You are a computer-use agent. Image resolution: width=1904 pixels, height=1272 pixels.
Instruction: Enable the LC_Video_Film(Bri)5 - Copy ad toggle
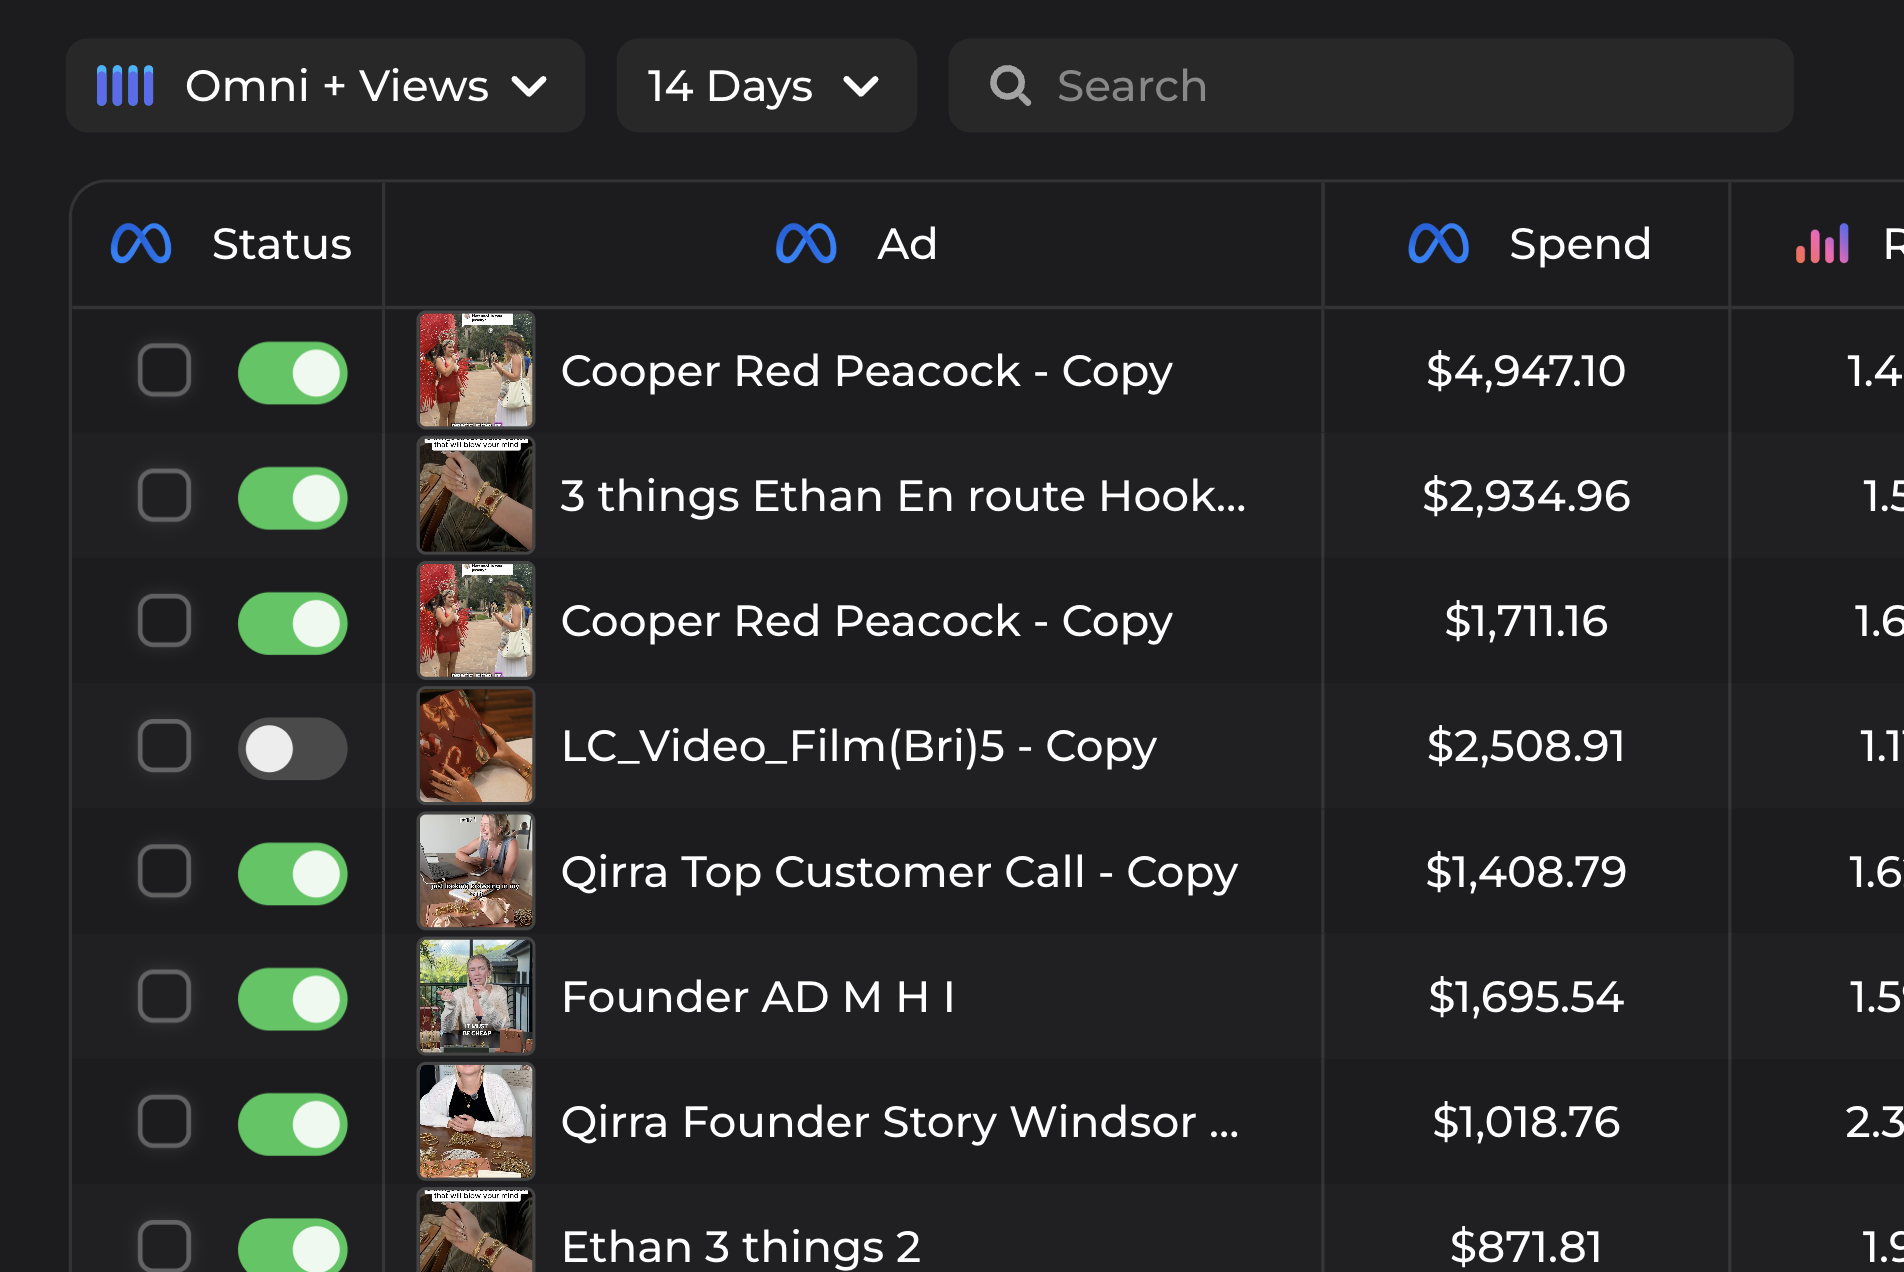(292, 748)
